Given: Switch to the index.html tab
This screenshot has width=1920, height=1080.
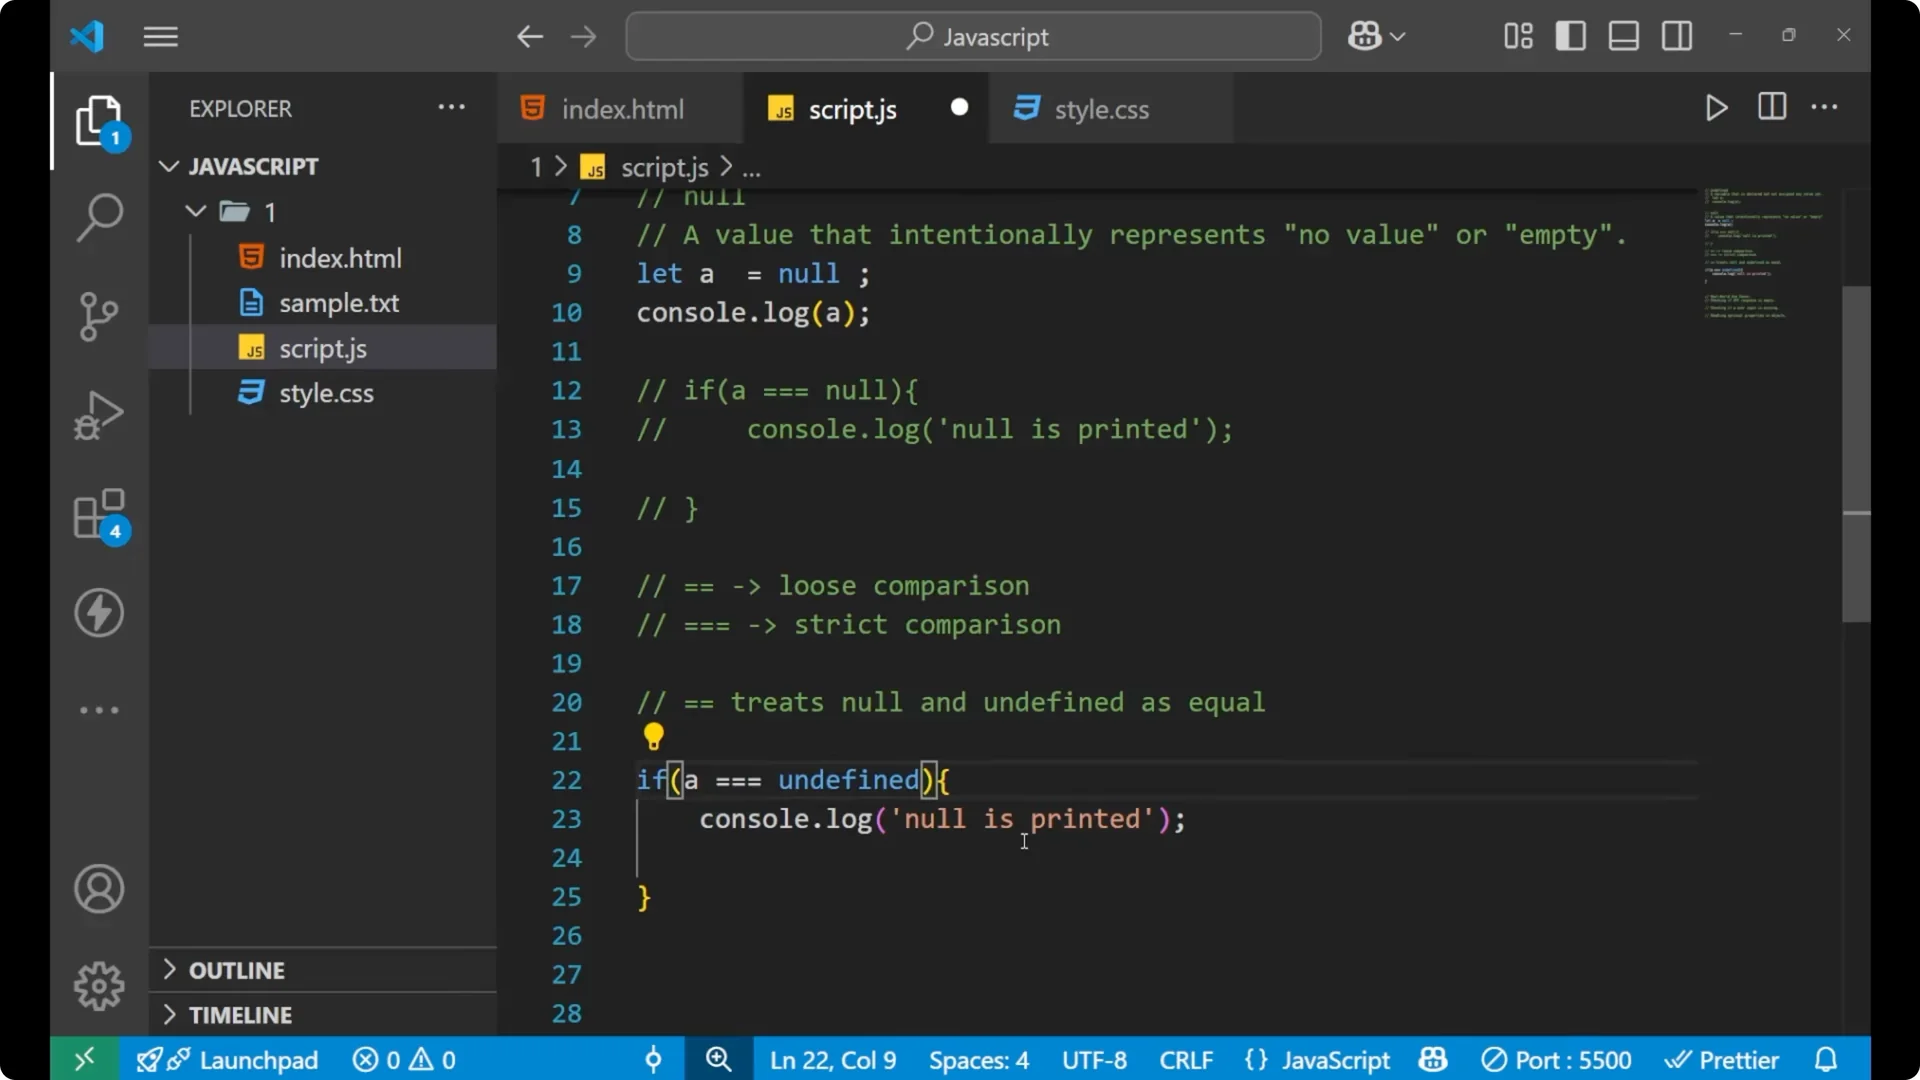Looking at the screenshot, I should click(x=620, y=108).
